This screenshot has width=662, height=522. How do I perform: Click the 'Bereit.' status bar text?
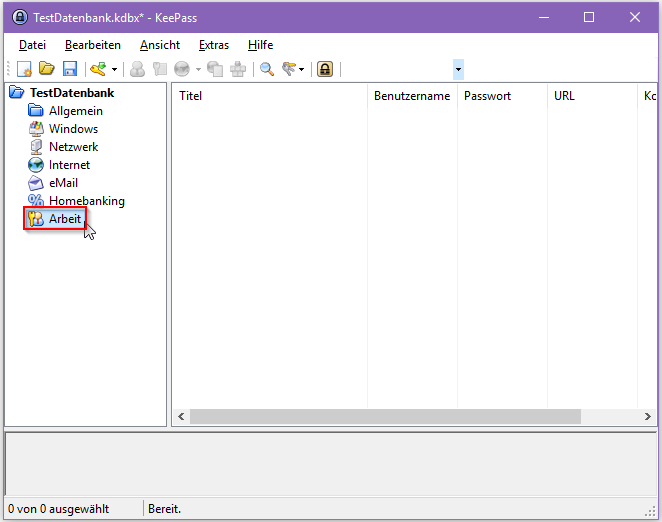coord(164,509)
